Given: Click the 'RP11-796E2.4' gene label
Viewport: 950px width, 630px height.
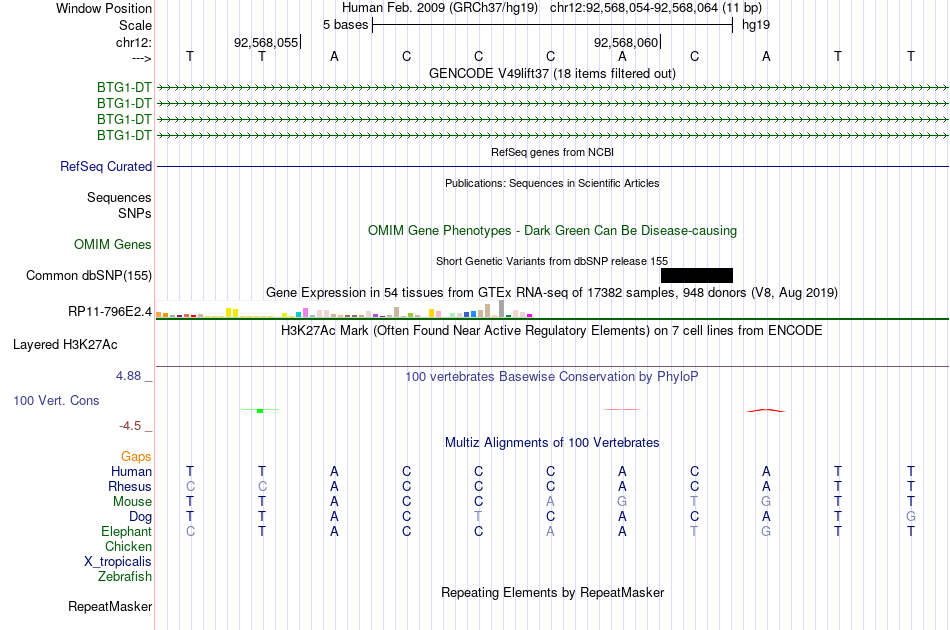Looking at the screenshot, I should click(110, 311).
